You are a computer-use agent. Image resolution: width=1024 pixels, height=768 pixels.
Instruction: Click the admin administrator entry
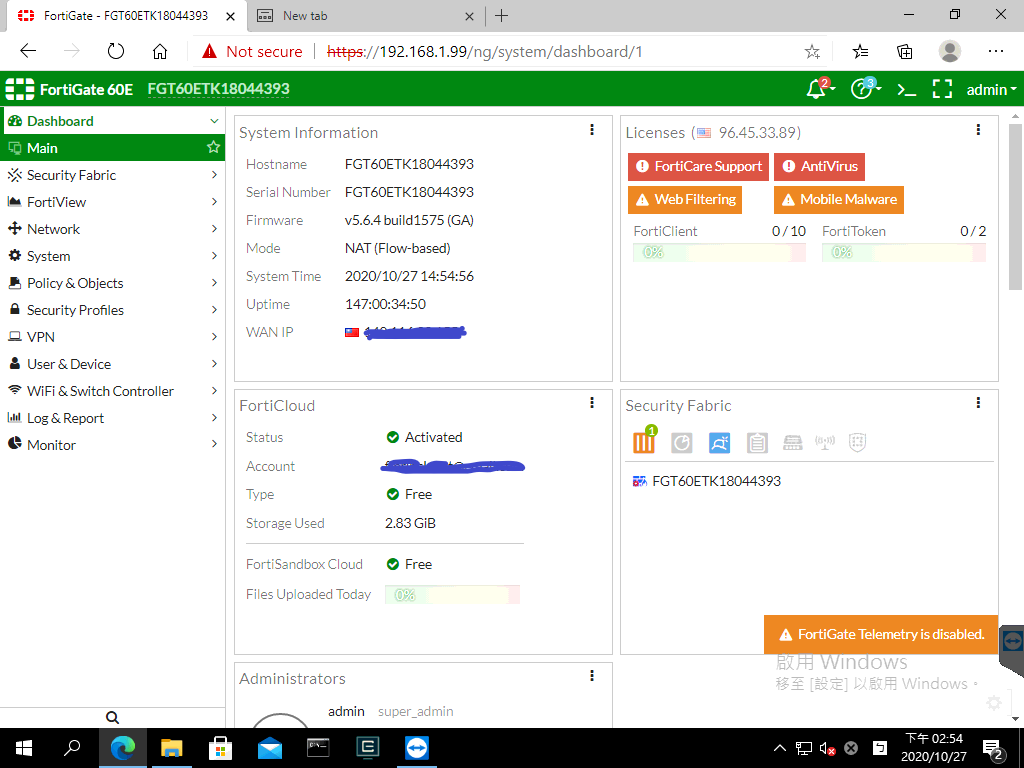[x=346, y=711]
